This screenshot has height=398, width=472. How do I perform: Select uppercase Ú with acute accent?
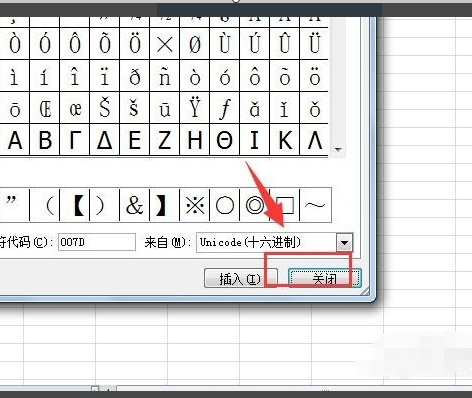click(x=255, y=44)
